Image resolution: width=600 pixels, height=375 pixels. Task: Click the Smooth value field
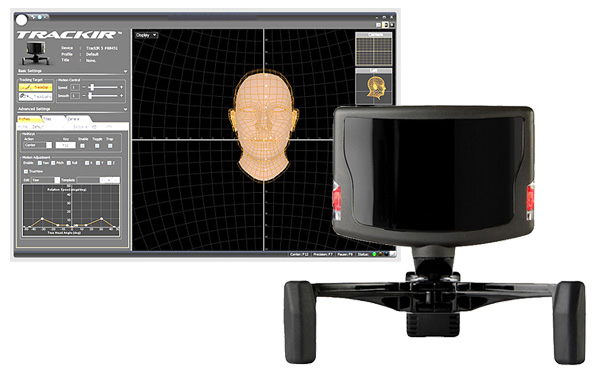point(75,96)
